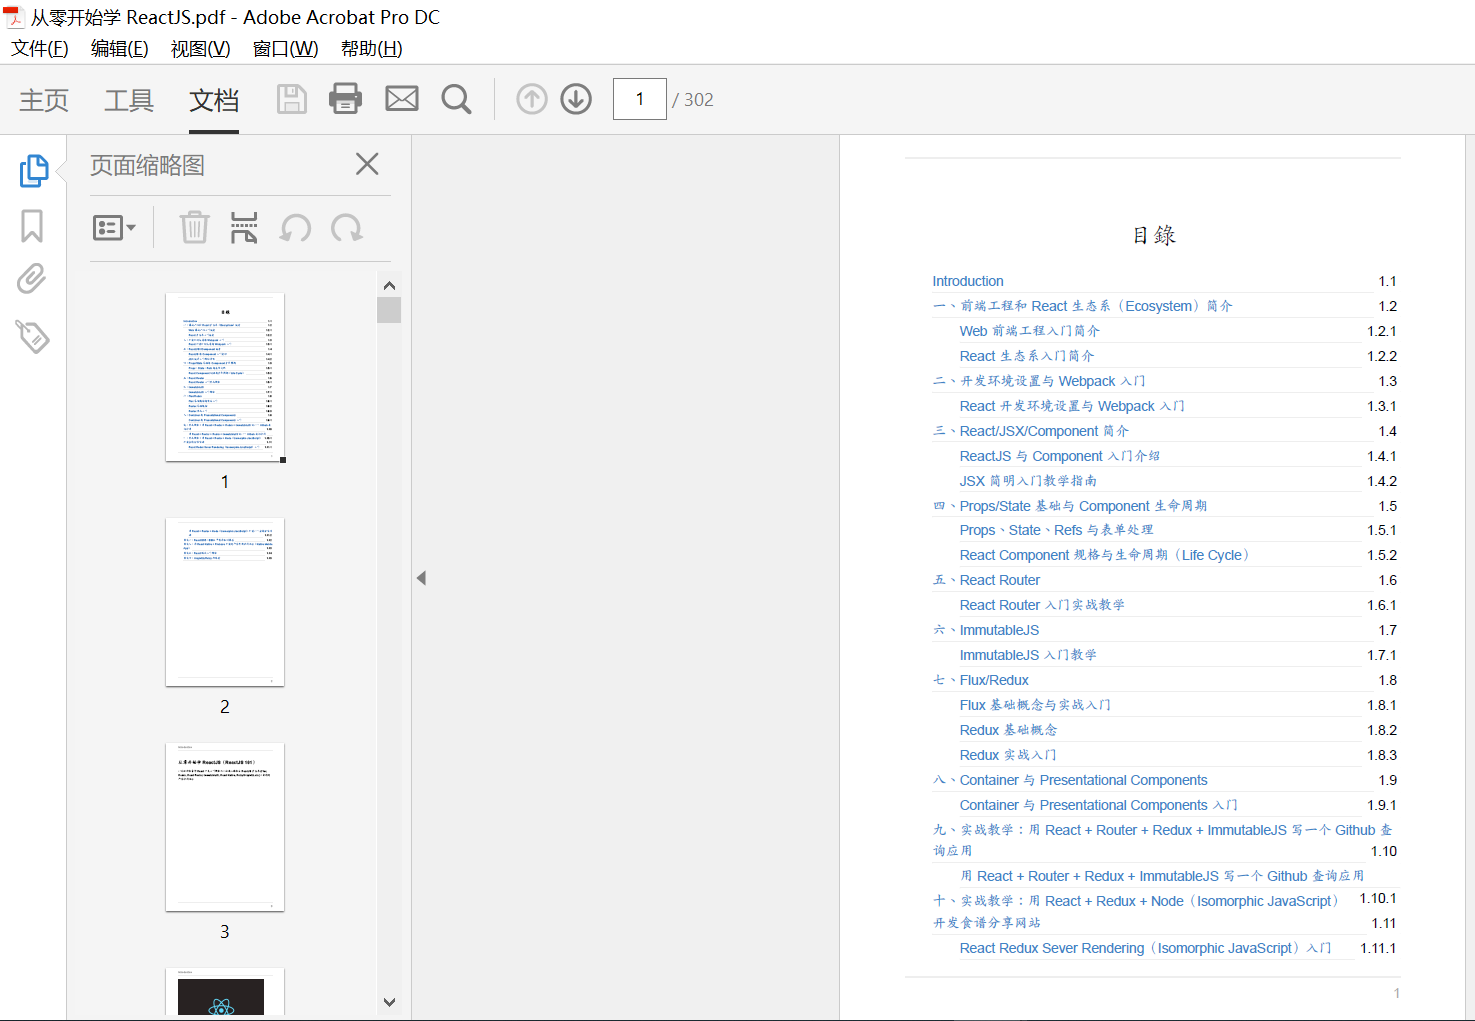Screen dimensions: 1475x1021
Task: Select page 3 thumbnail
Action: 225,827
